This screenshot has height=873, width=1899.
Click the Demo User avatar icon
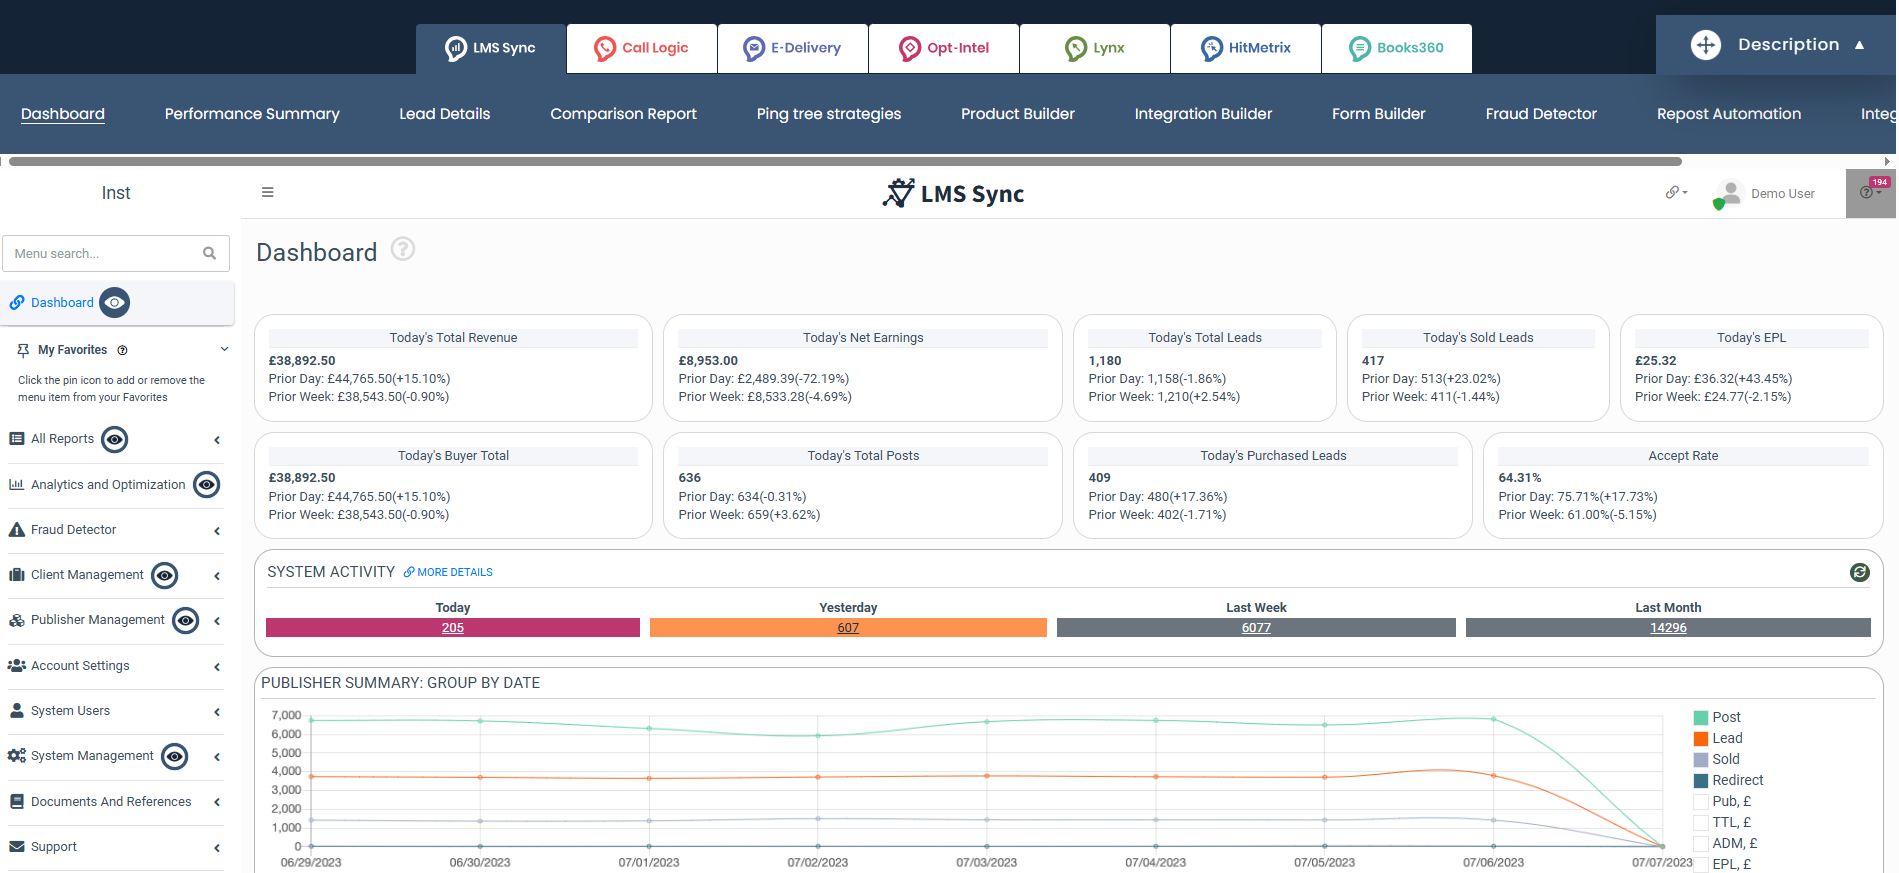pyautogui.click(x=1730, y=193)
